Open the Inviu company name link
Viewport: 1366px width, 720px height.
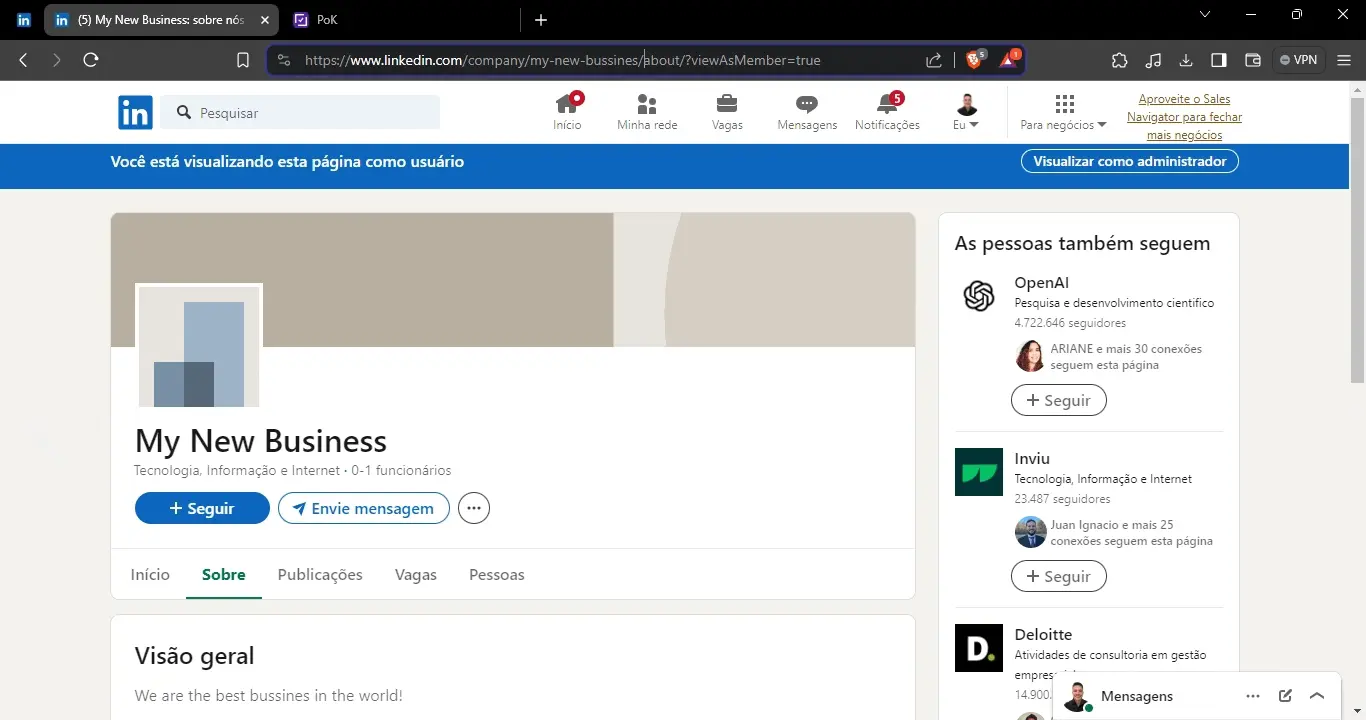point(1032,459)
